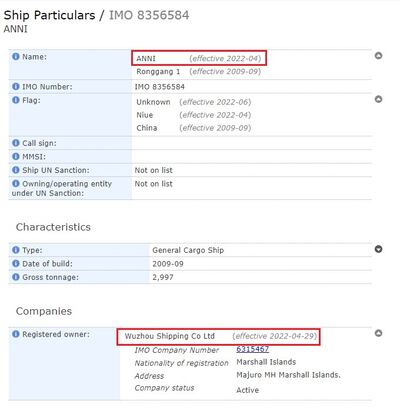The height and width of the screenshot is (411, 400).
Task: Collapse the Name history with arrow button
Action: click(x=378, y=56)
